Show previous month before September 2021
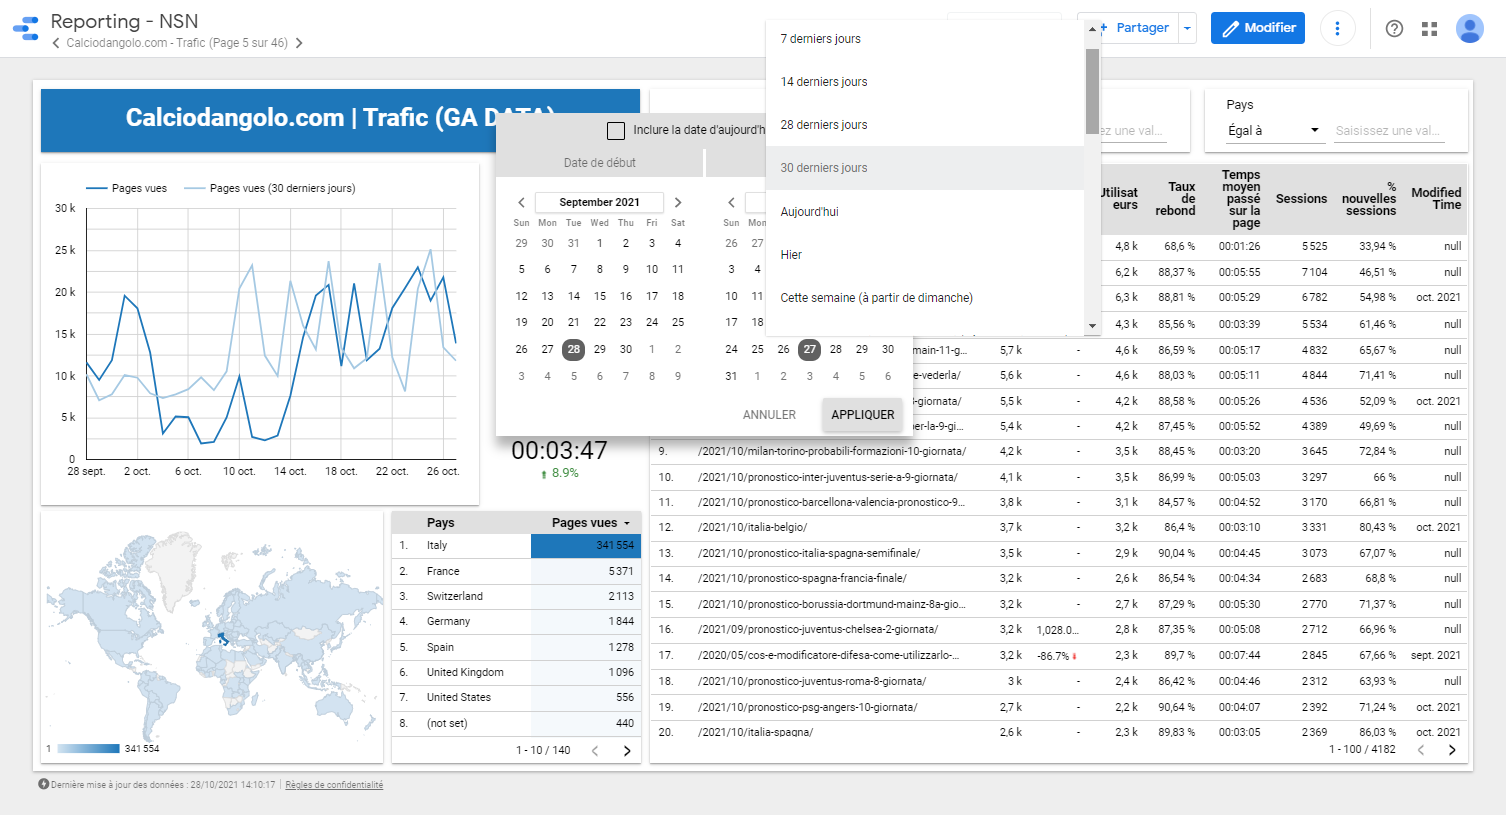The image size is (1506, 815). coord(521,202)
